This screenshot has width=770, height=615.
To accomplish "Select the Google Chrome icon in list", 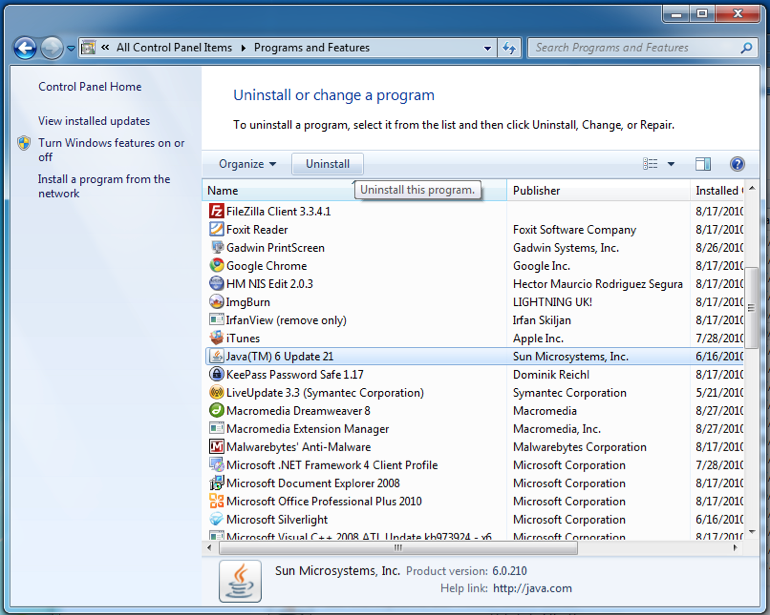I will tap(216, 266).
